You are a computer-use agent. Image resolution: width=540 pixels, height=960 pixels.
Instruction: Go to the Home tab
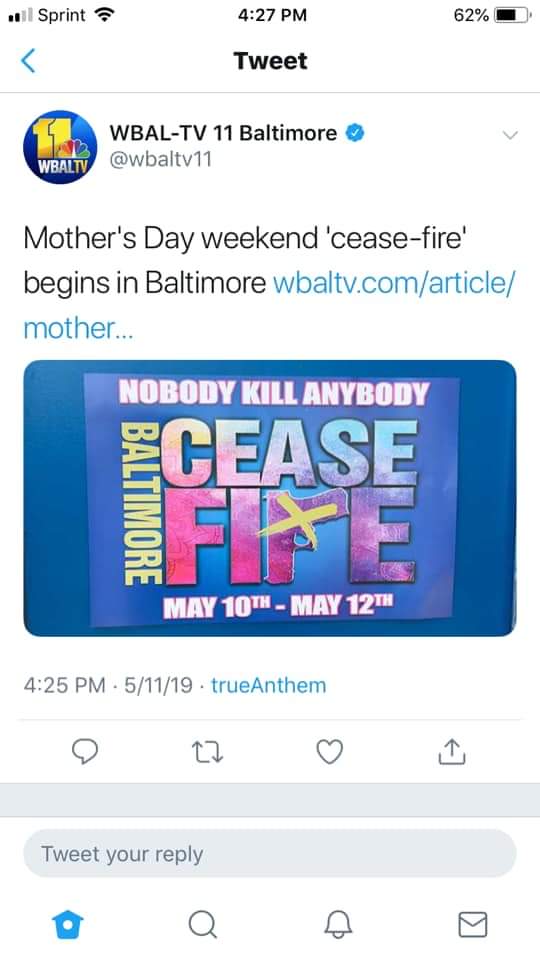point(67,924)
